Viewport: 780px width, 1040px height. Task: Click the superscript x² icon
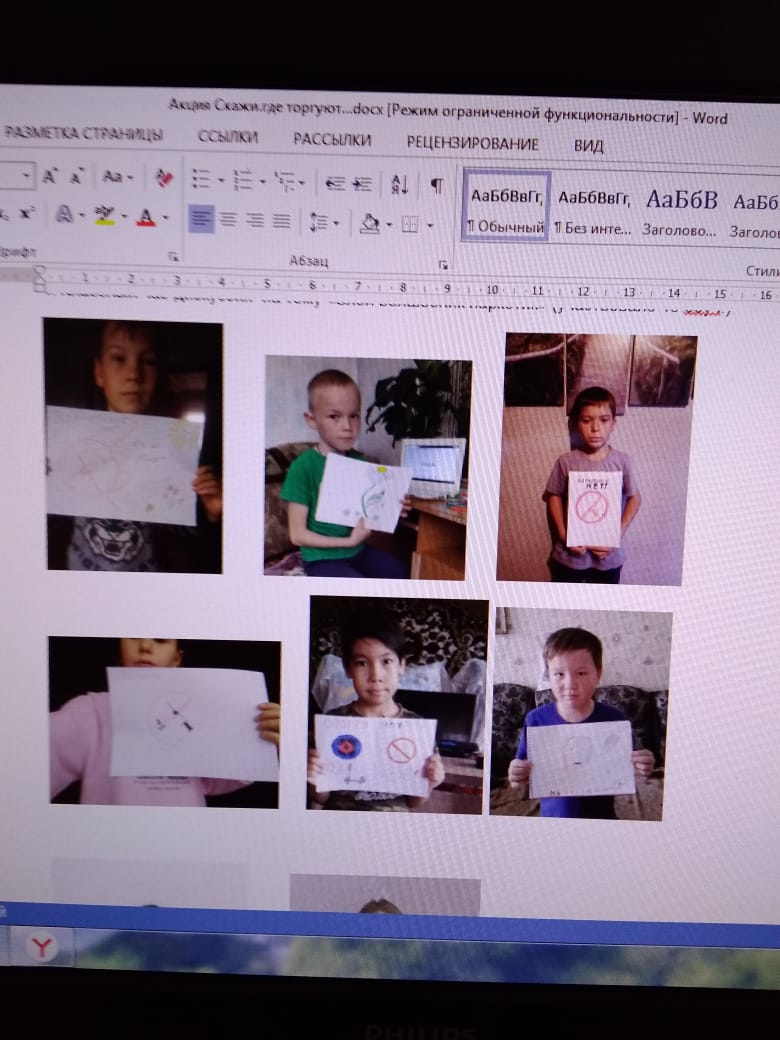pos(28,213)
